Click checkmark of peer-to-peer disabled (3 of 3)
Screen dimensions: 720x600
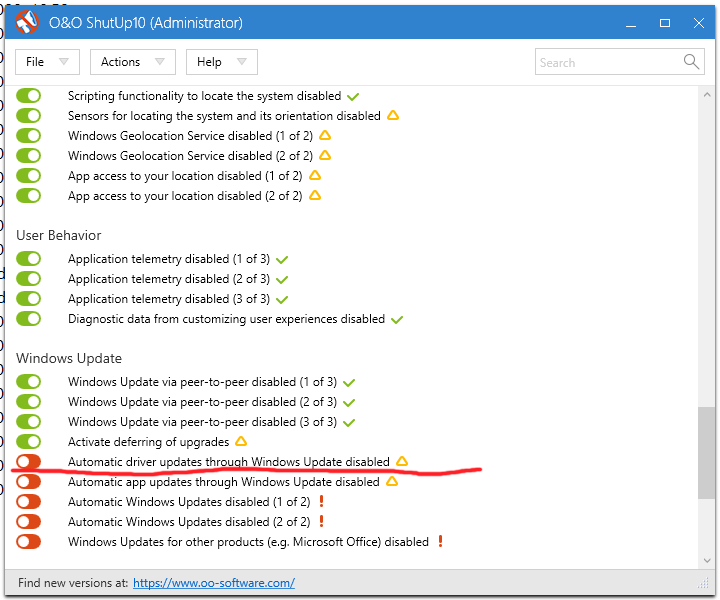pyautogui.click(x=349, y=423)
